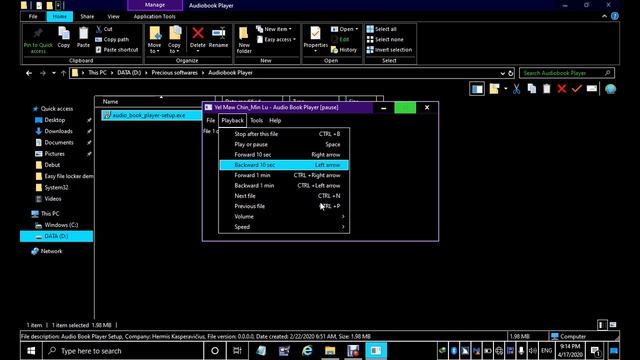Viewport: 640px width, 360px height.
Task: Go up one folder level arrow
Action: (63, 73)
